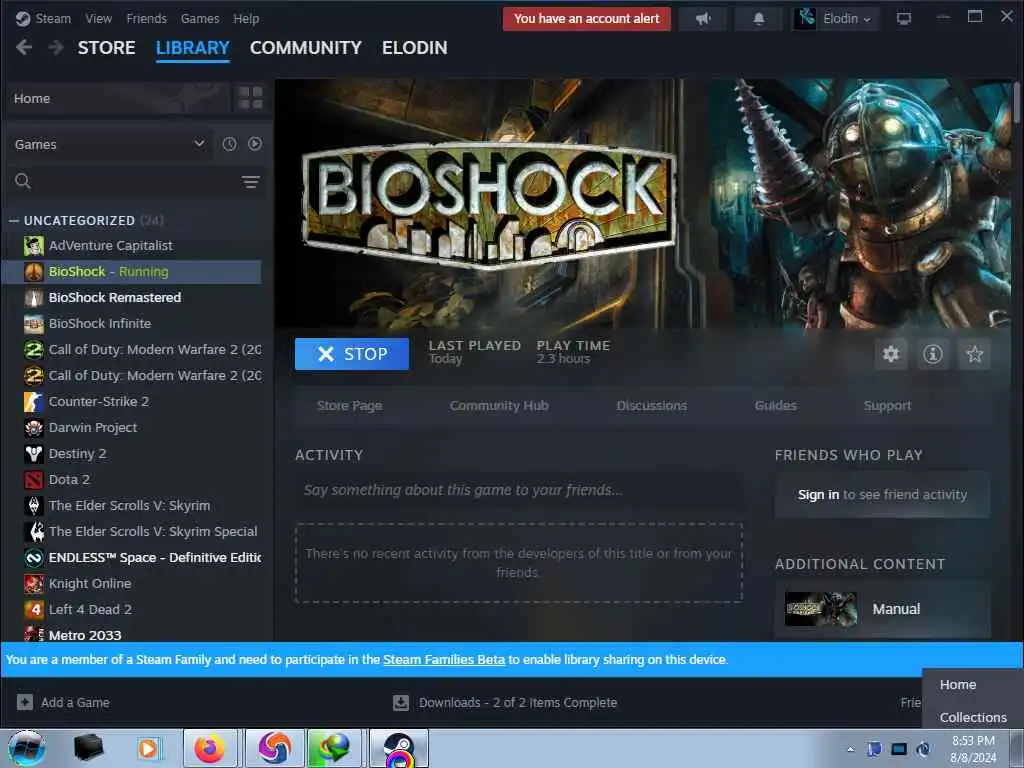The height and width of the screenshot is (768, 1024).
Task: Click the Left 4 Dead 2 icon
Action: coord(33,610)
